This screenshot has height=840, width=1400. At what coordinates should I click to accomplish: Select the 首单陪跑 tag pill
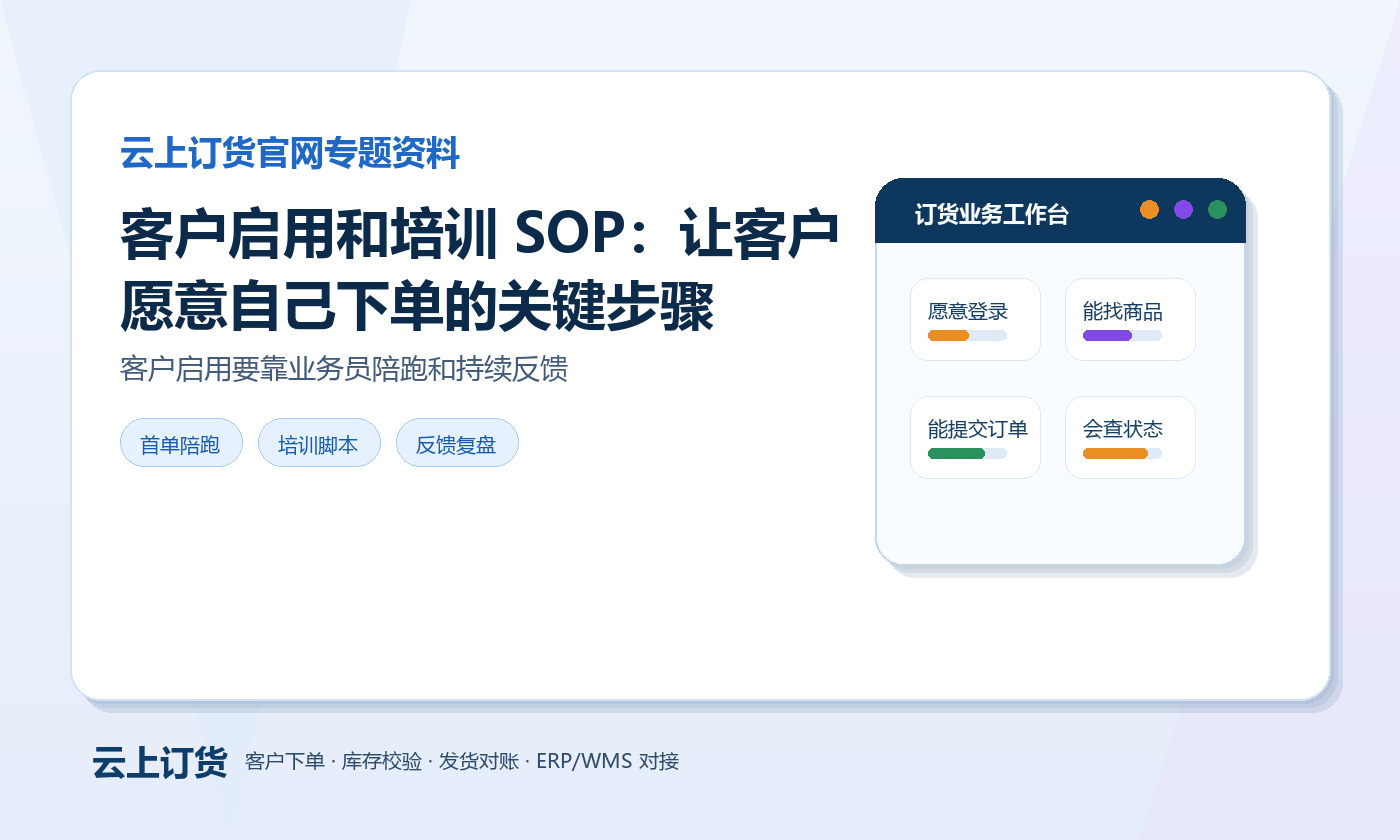pos(181,443)
